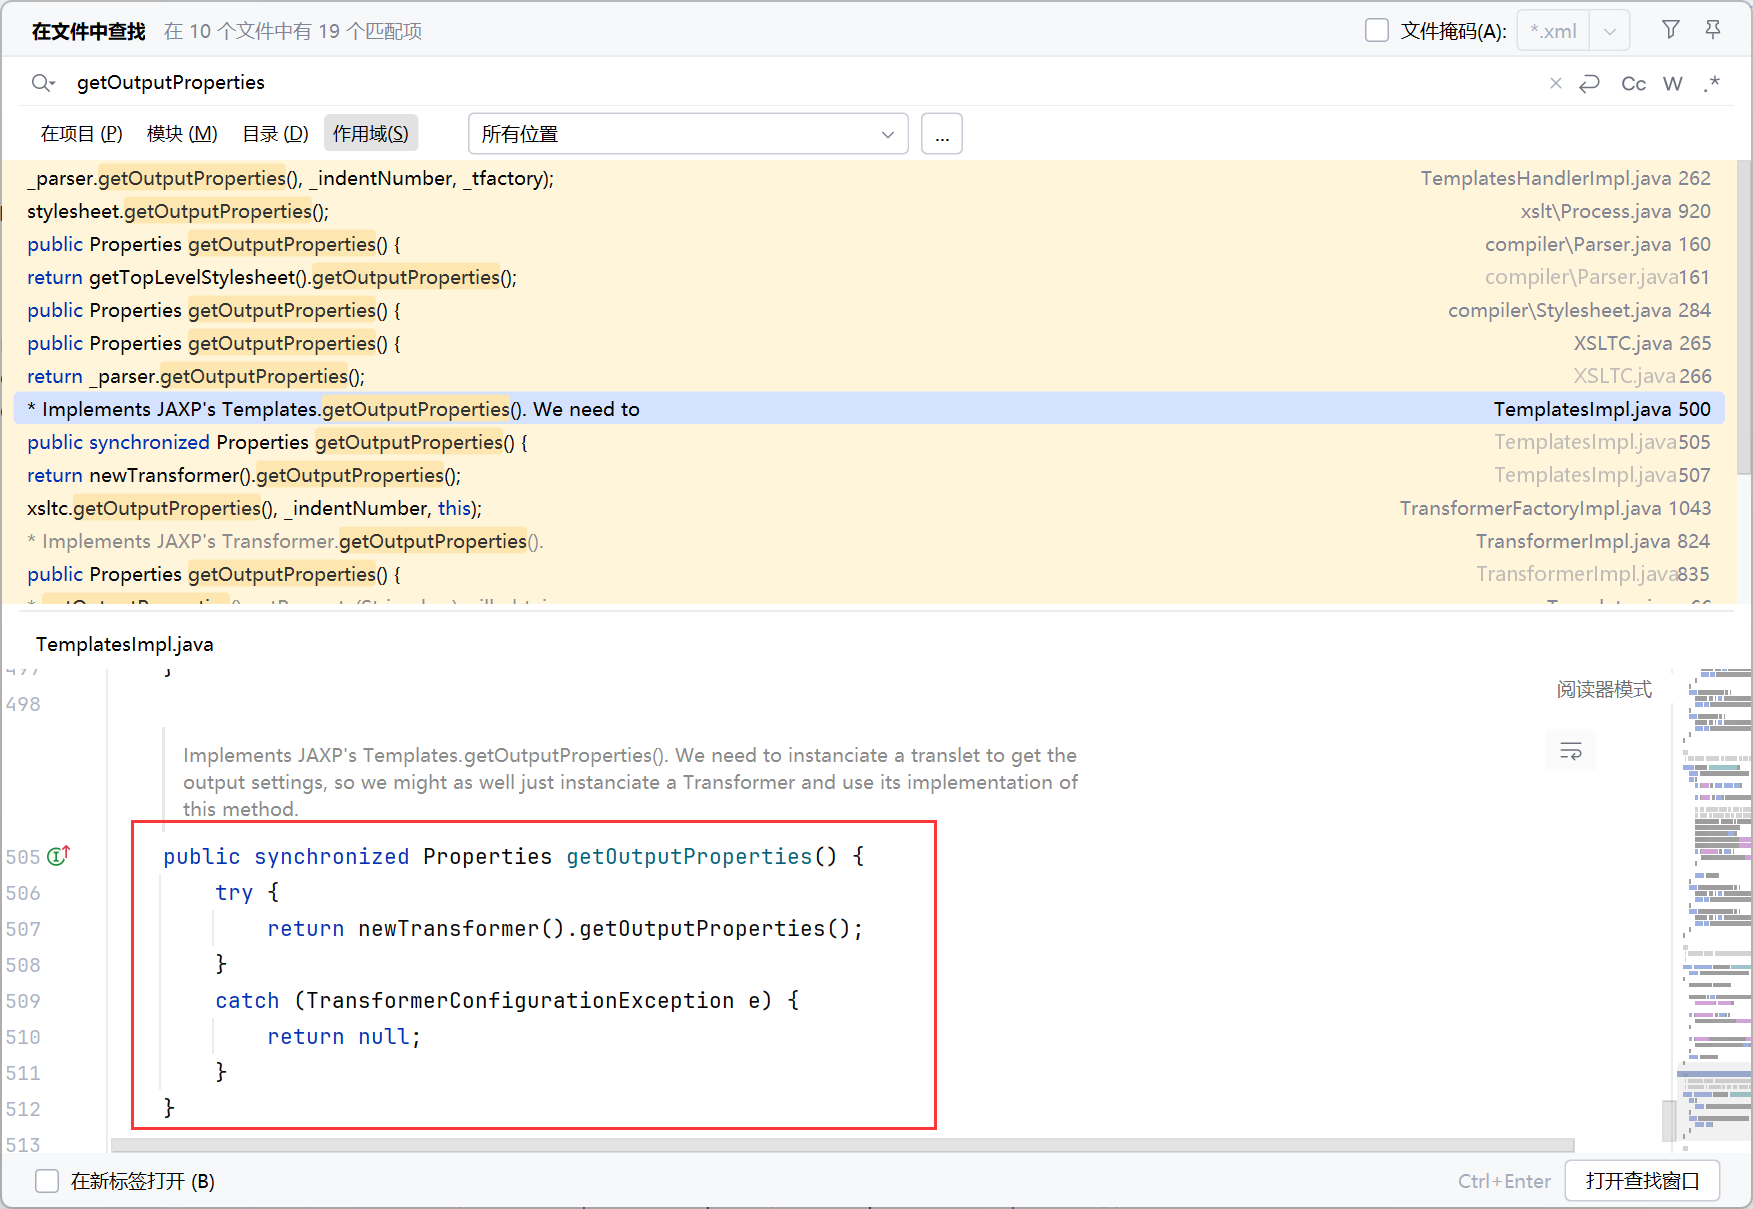Switch to the 模块 (M) tab

click(x=182, y=134)
